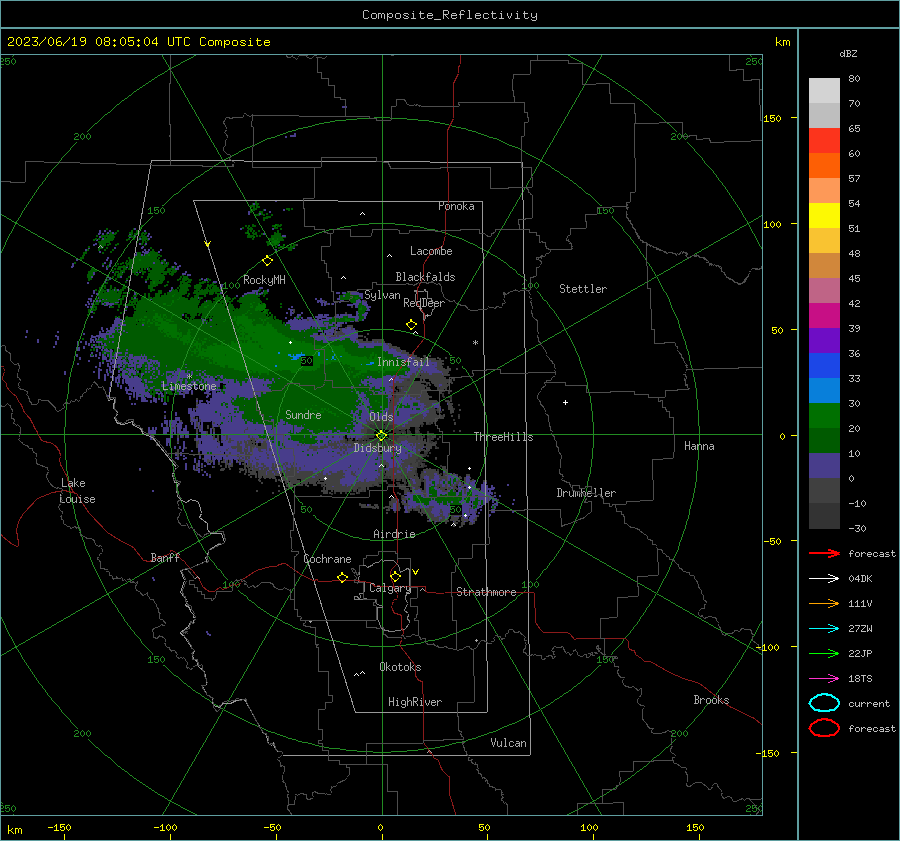This screenshot has width=900, height=841.
Task: Click the yellow diamond marker near RockyMH
Action: point(267,261)
